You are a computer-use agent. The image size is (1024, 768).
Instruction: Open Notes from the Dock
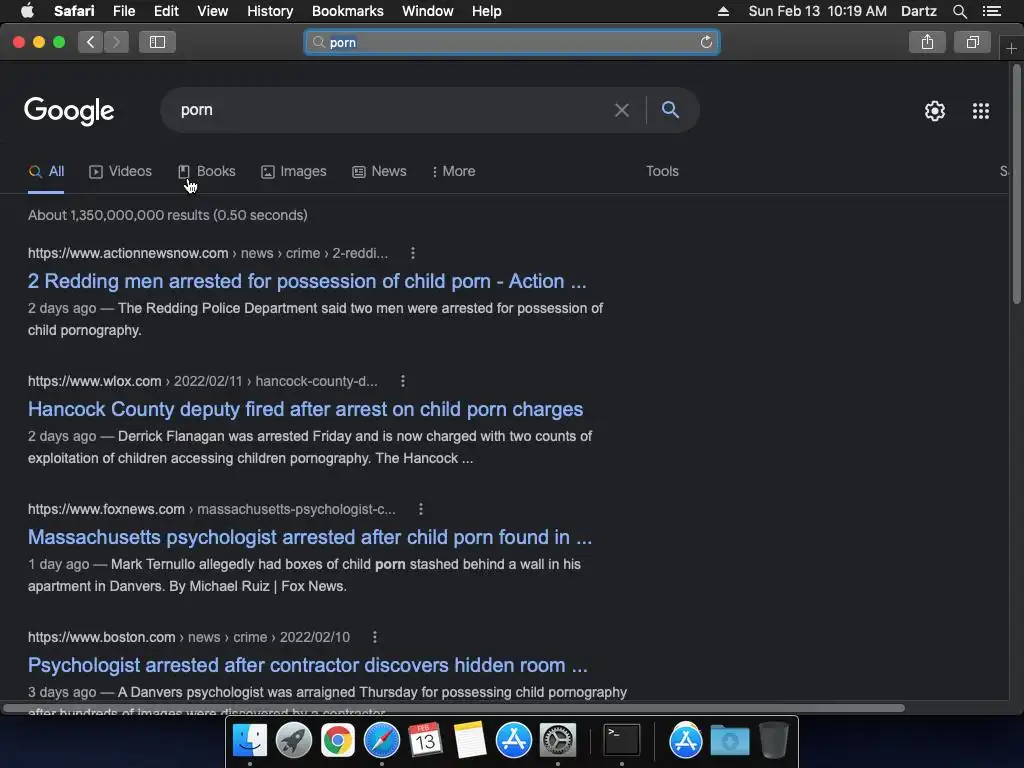tap(470, 741)
